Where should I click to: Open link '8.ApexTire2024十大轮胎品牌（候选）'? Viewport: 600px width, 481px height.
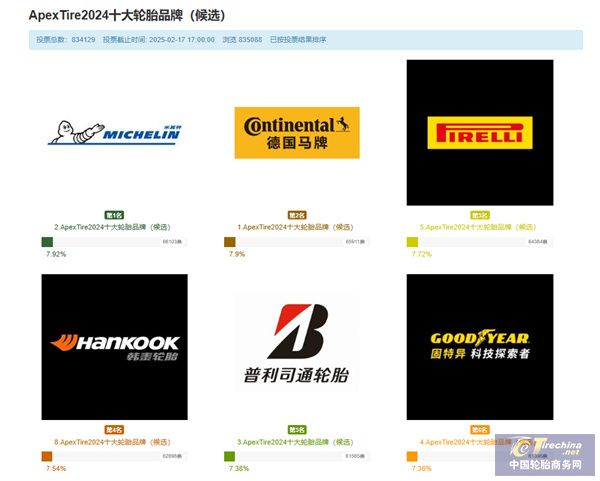tap(112, 442)
